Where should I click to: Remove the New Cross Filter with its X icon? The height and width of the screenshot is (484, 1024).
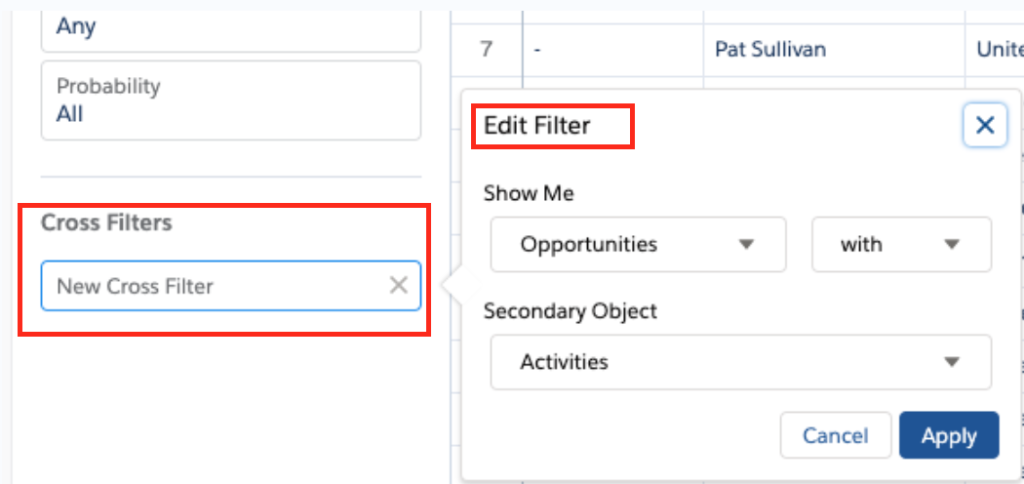[398, 285]
